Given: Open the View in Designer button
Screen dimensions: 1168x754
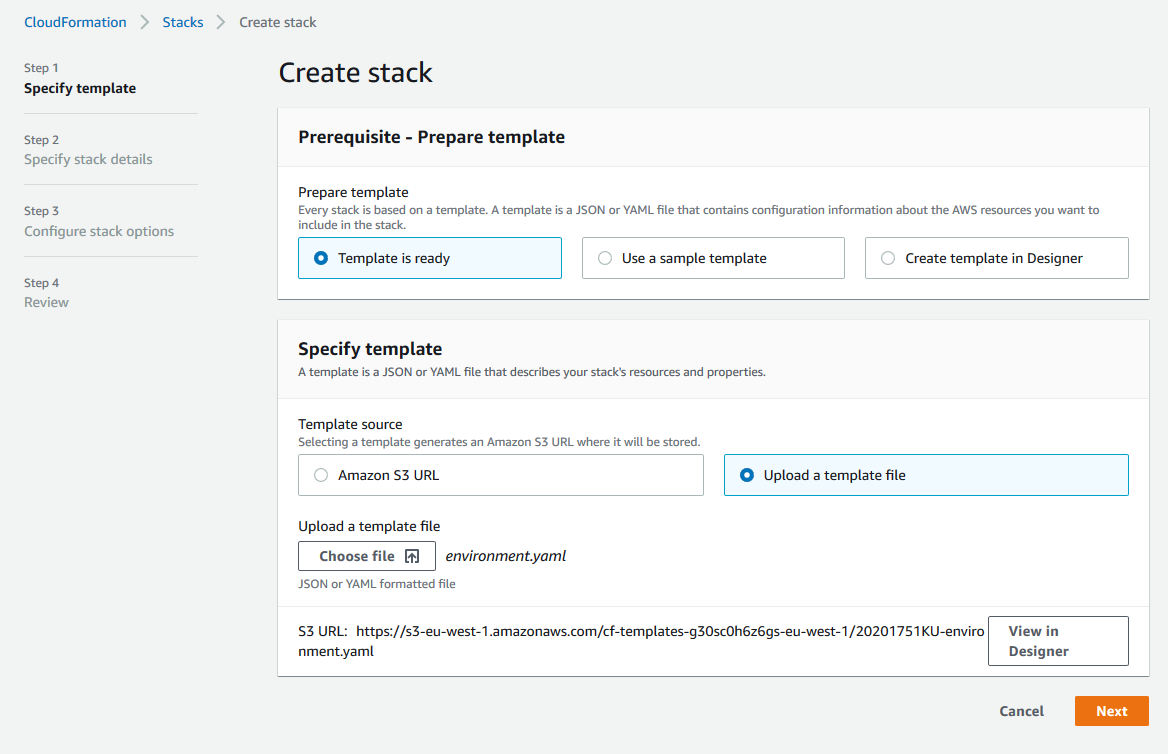Looking at the screenshot, I should 1058,641.
